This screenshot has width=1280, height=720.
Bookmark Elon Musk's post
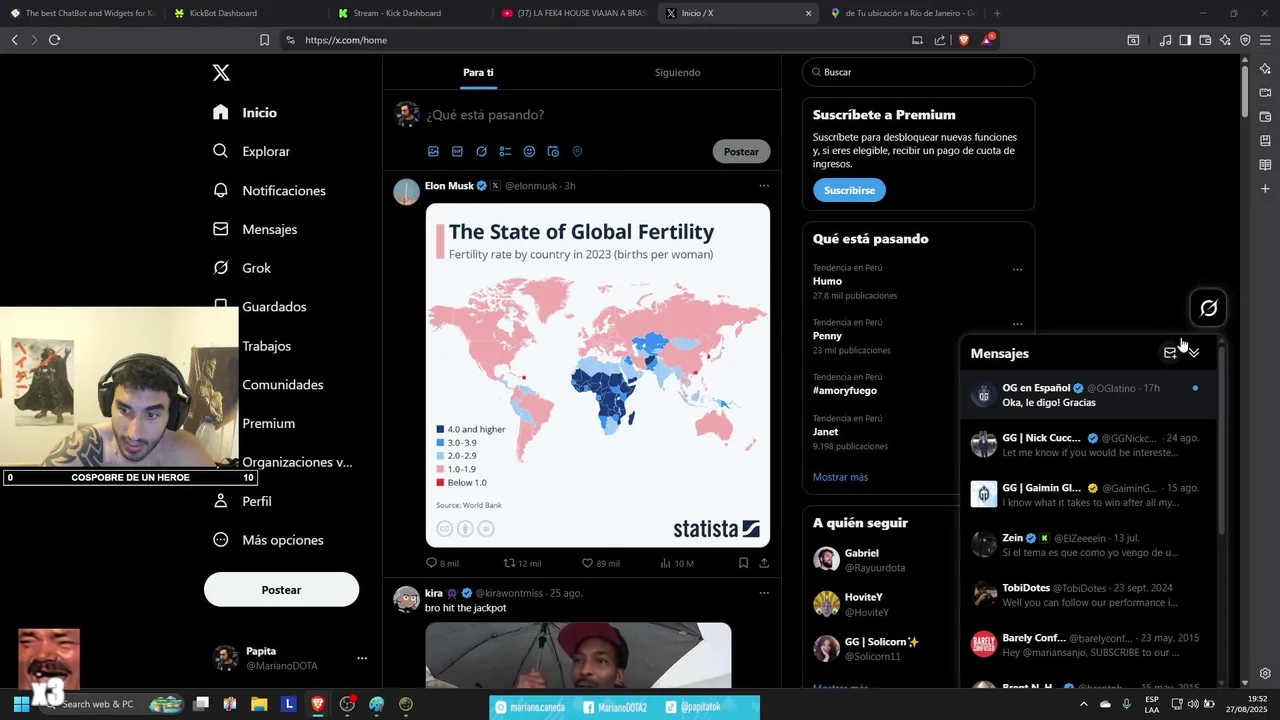point(743,563)
